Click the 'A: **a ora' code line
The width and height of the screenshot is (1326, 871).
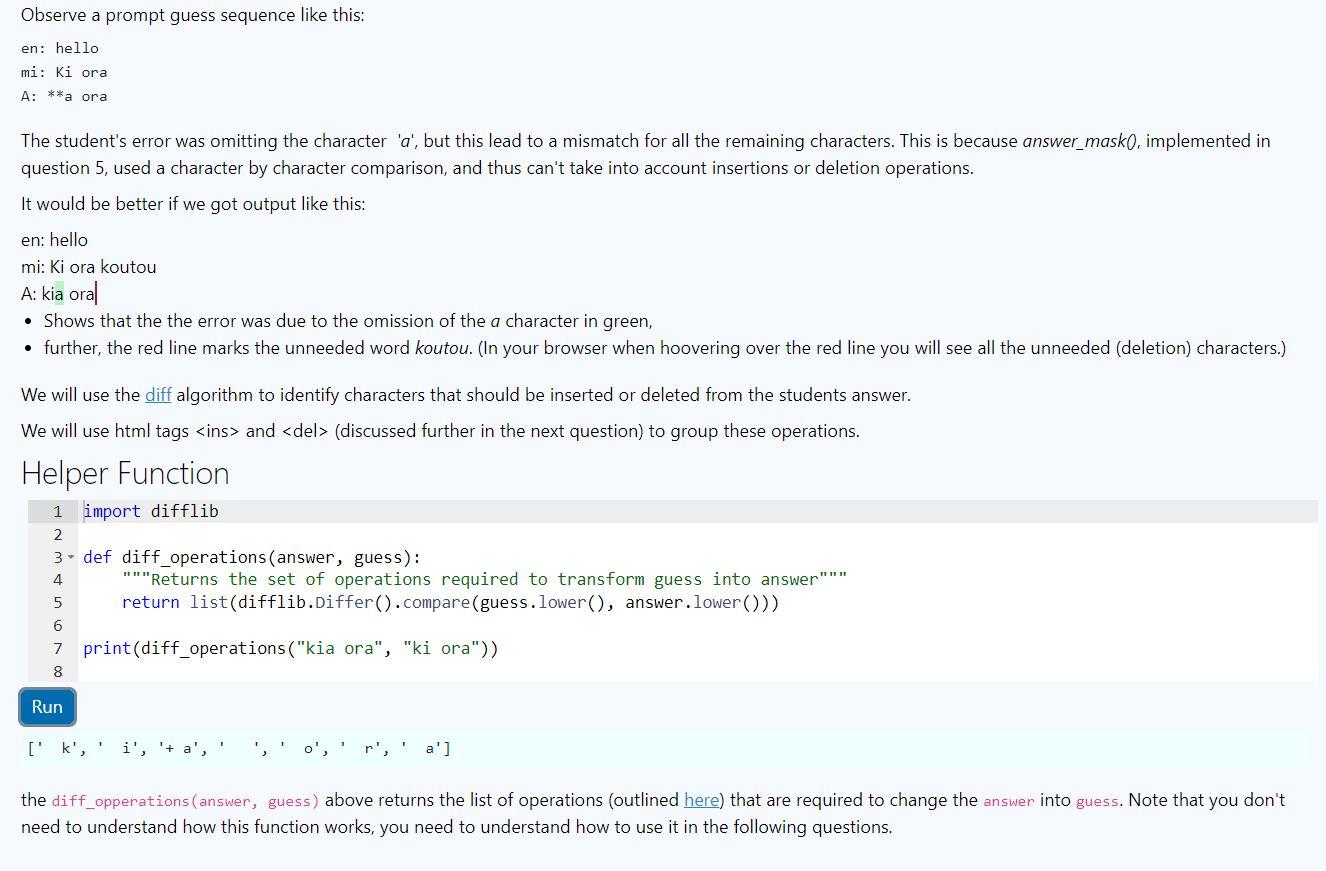point(64,96)
